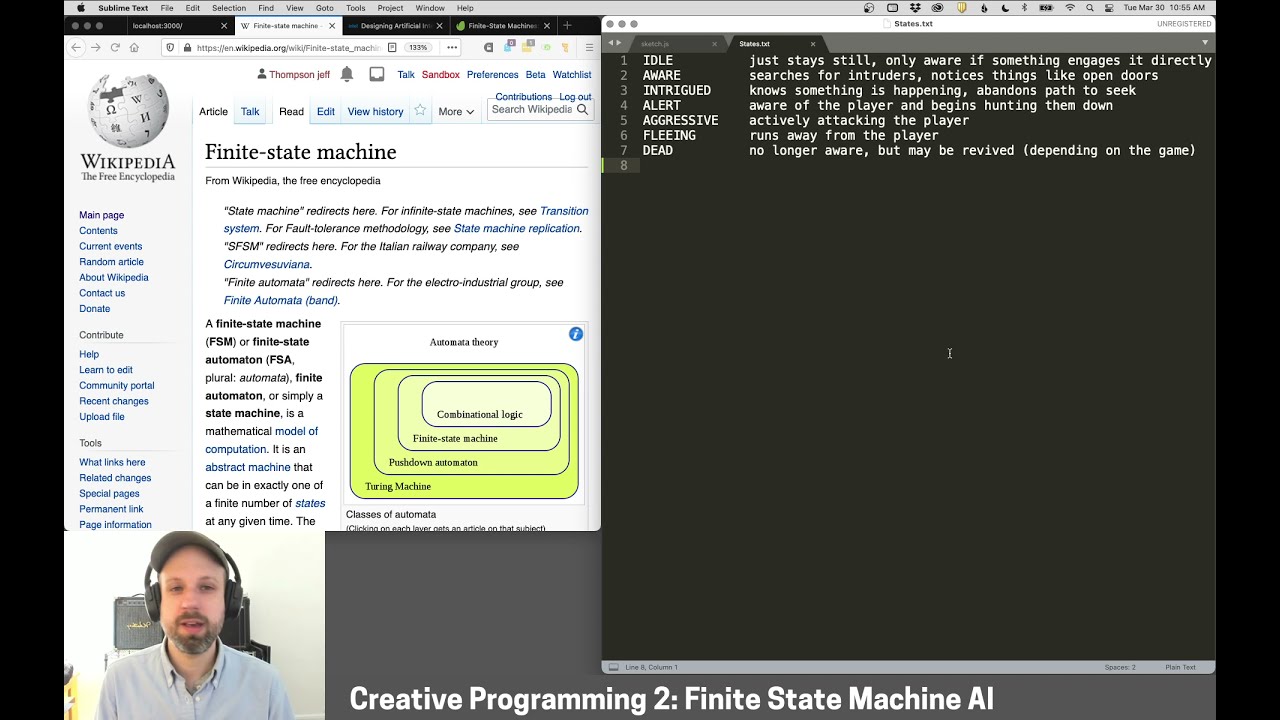1280x720 pixels.
Task: Open the Sublime tab list dropdown arrow
Action: 1205,43
